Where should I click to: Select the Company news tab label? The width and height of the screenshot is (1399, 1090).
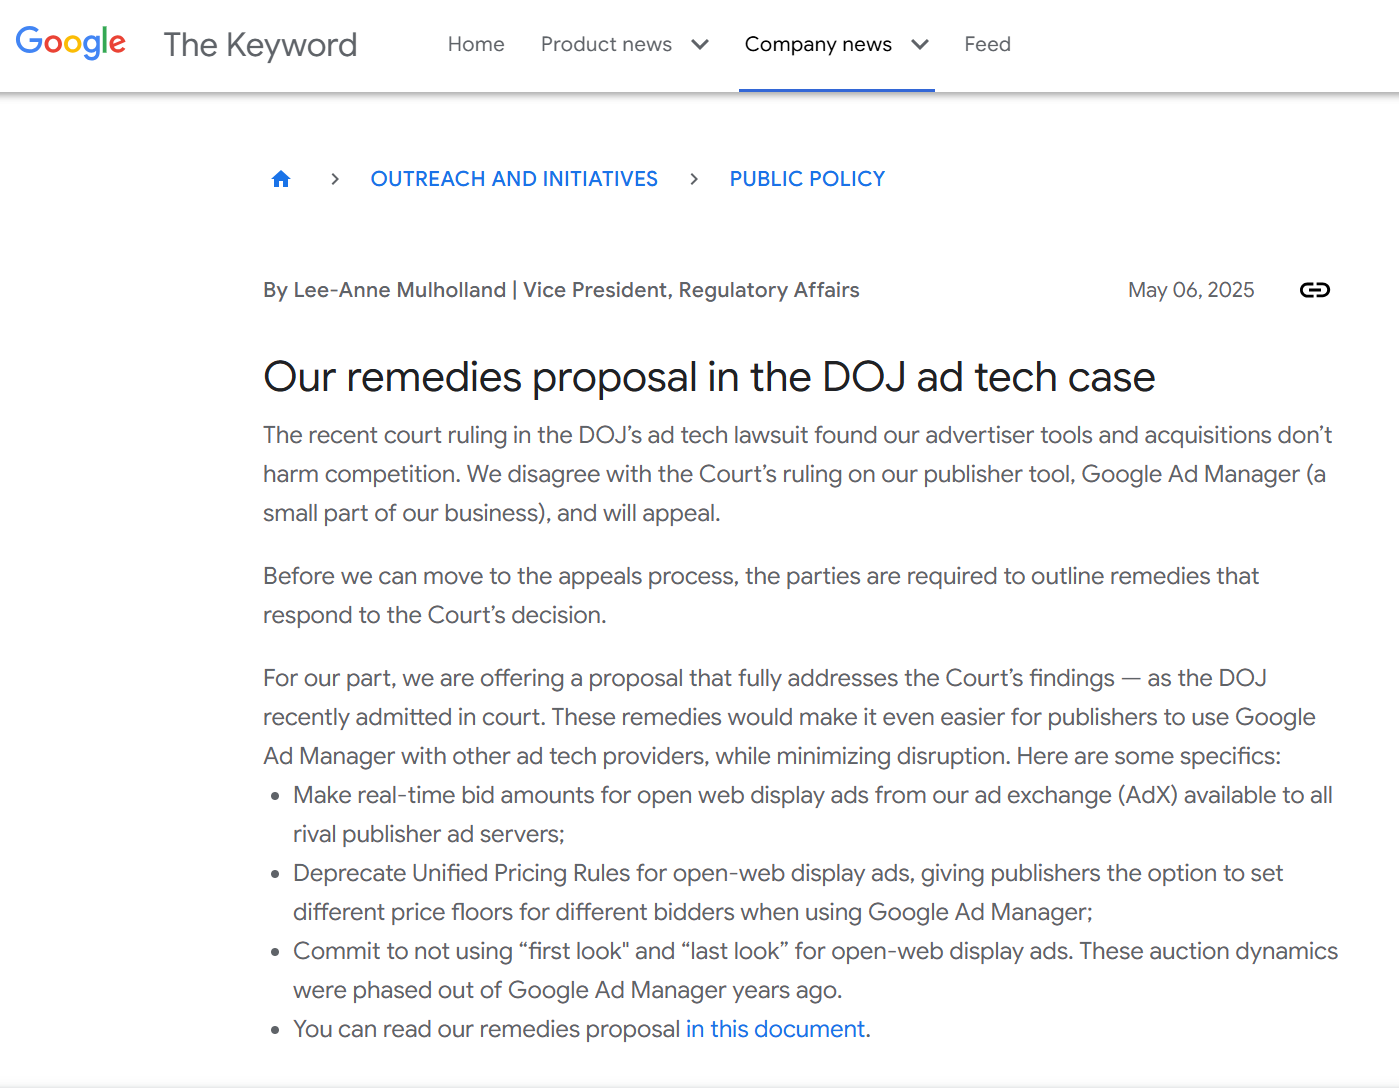point(818,44)
